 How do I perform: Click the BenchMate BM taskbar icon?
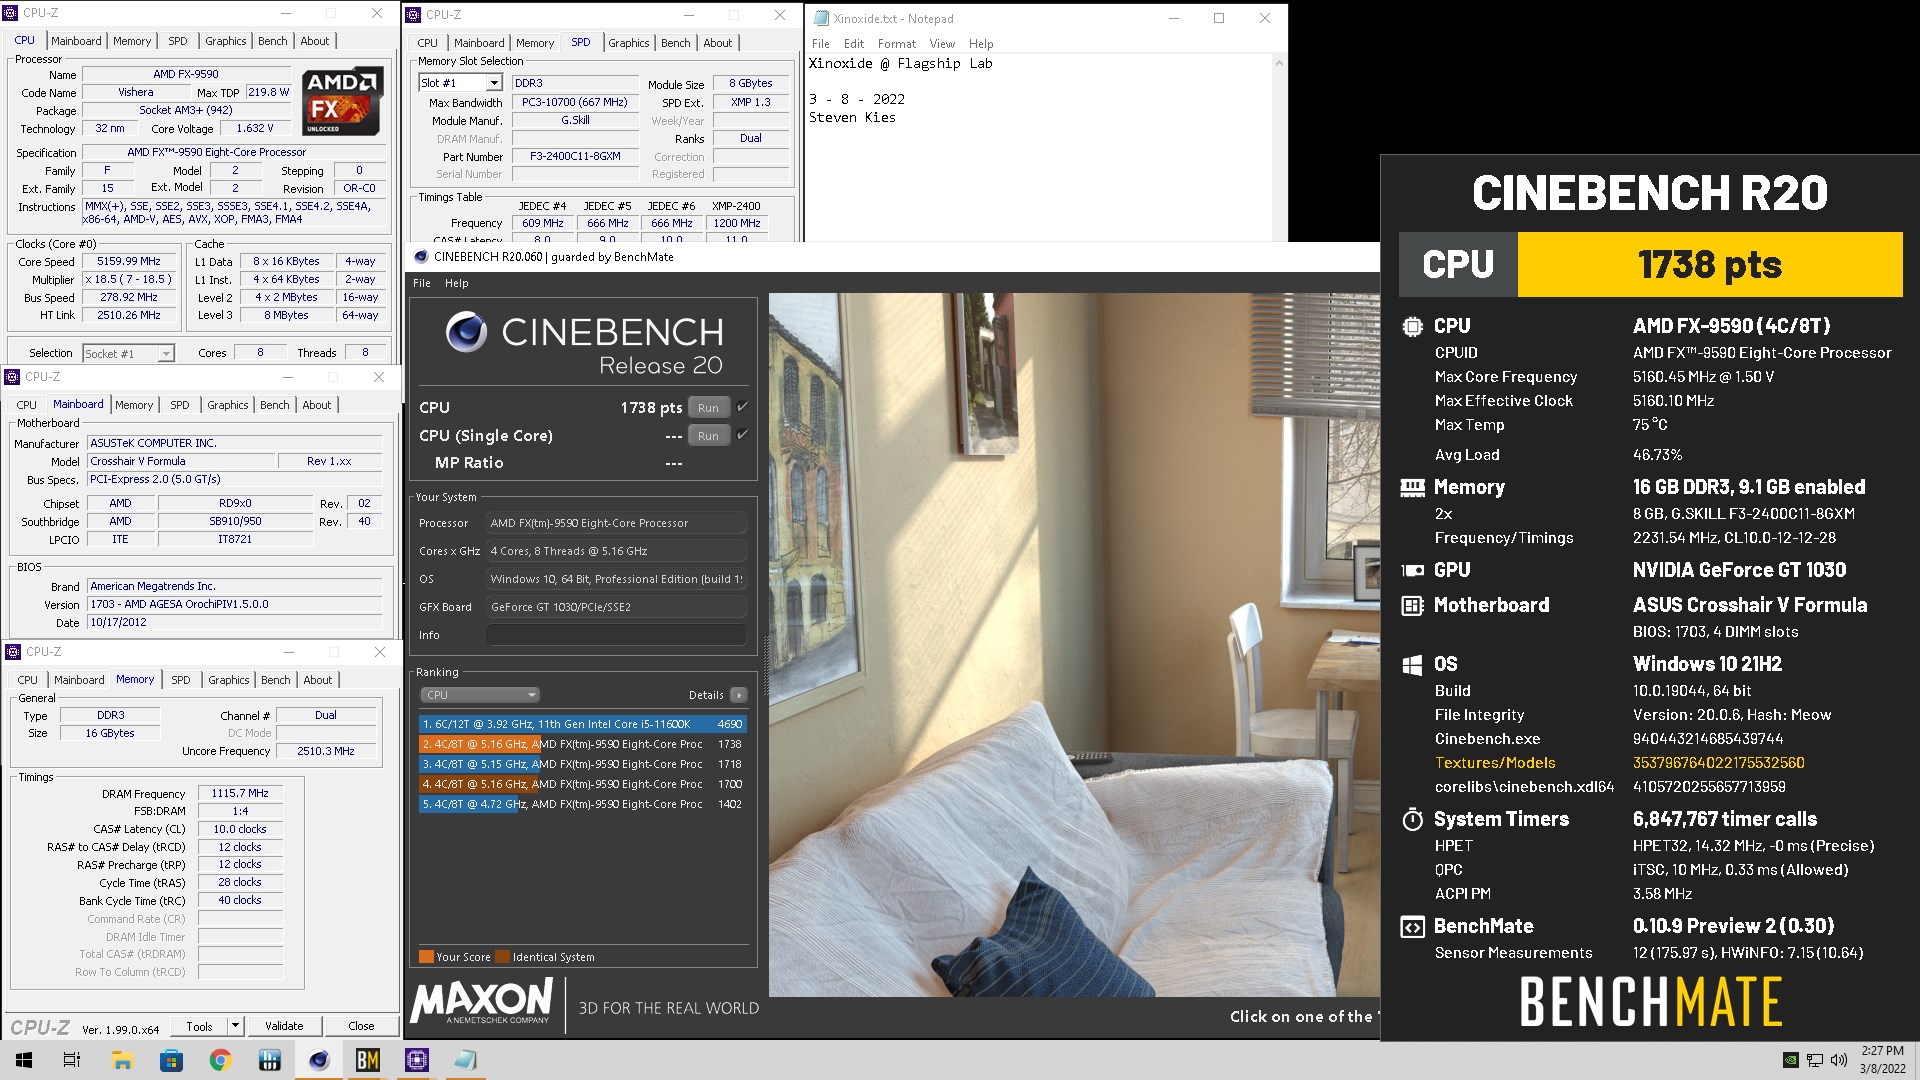(x=368, y=1060)
